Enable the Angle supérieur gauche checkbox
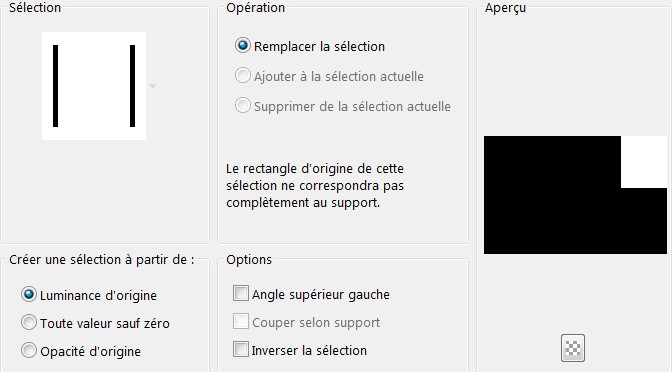672x372 pixels. pyautogui.click(x=240, y=294)
